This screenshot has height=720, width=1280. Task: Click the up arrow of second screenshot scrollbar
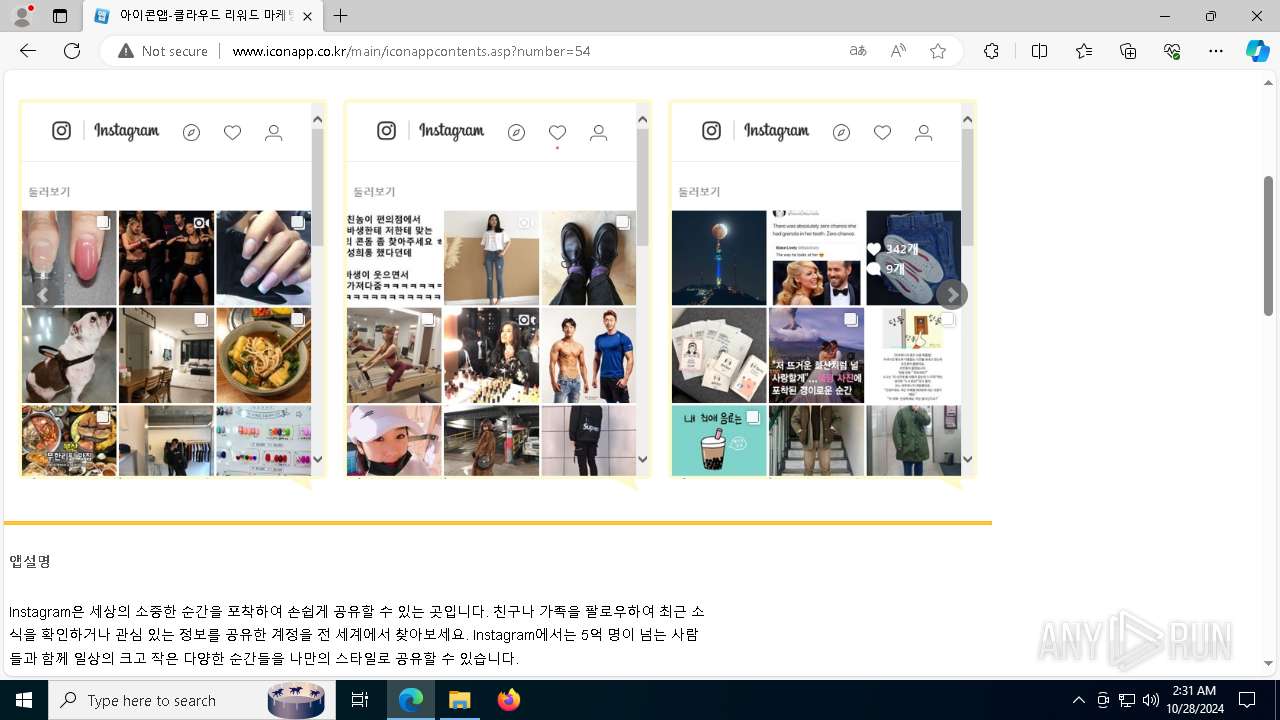point(643,119)
